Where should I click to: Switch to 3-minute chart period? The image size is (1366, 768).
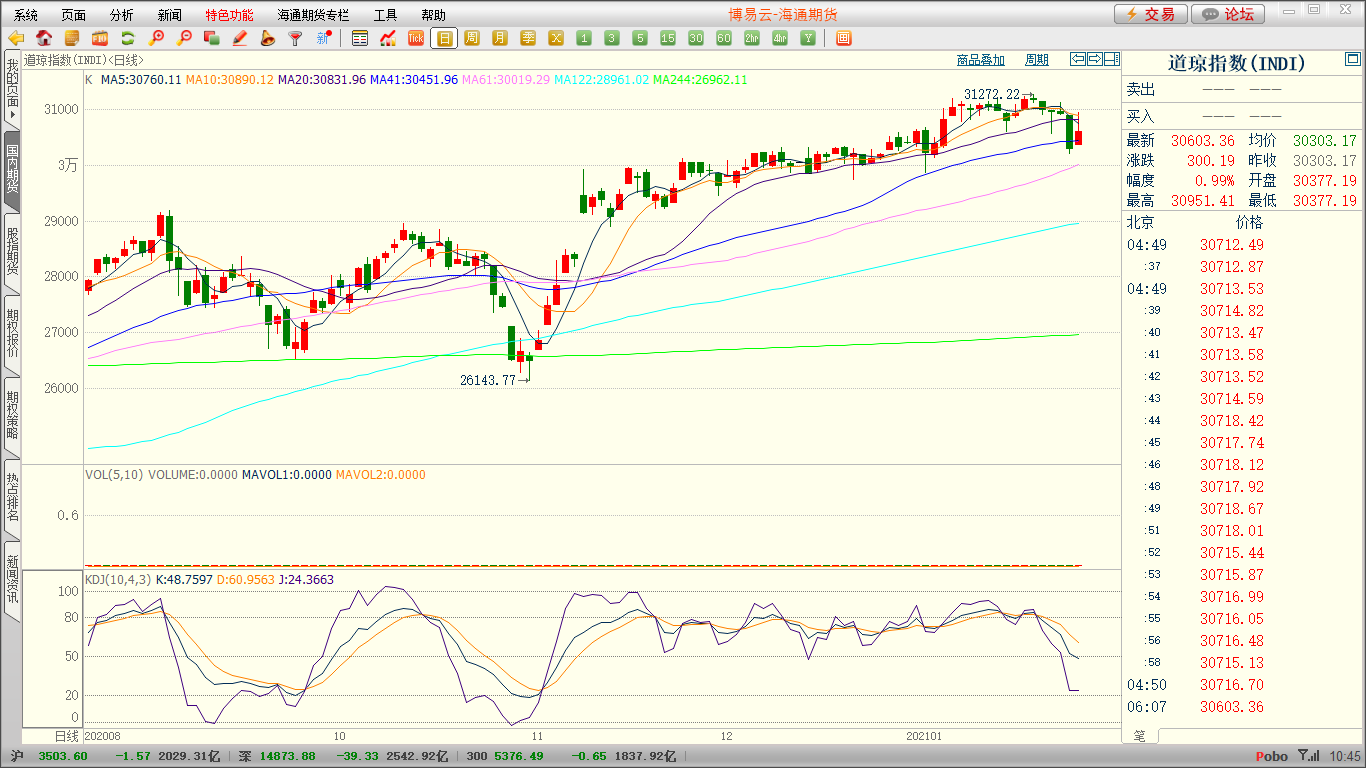click(x=612, y=38)
